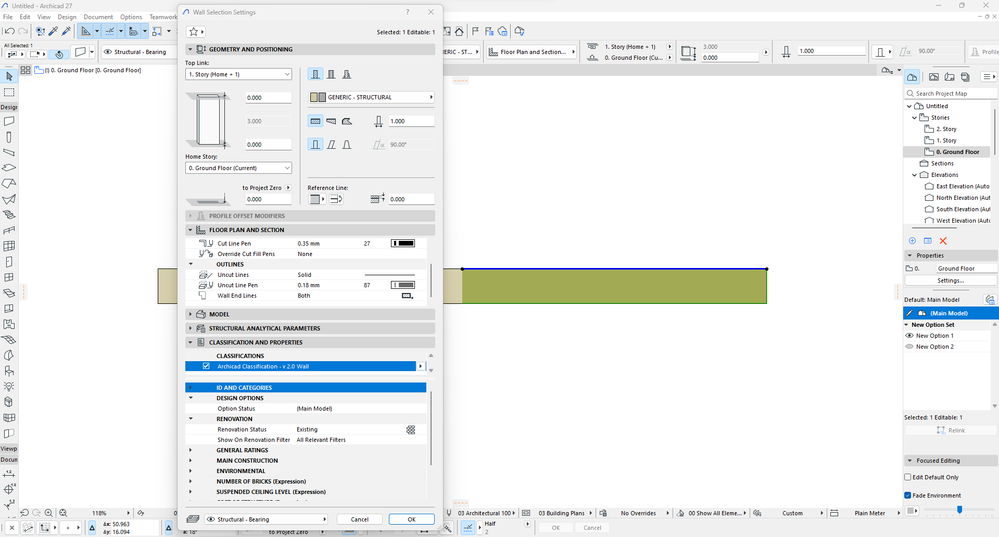Toggle visibility eye for New Option 1

coord(909,336)
